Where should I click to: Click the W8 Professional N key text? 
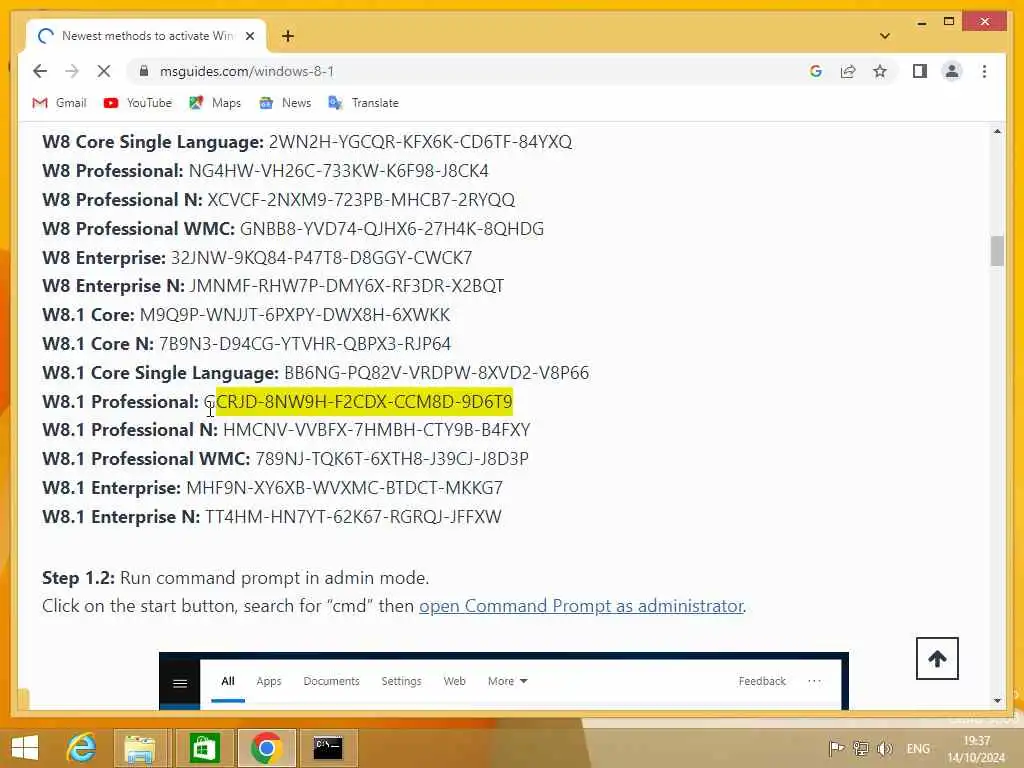coord(361,199)
